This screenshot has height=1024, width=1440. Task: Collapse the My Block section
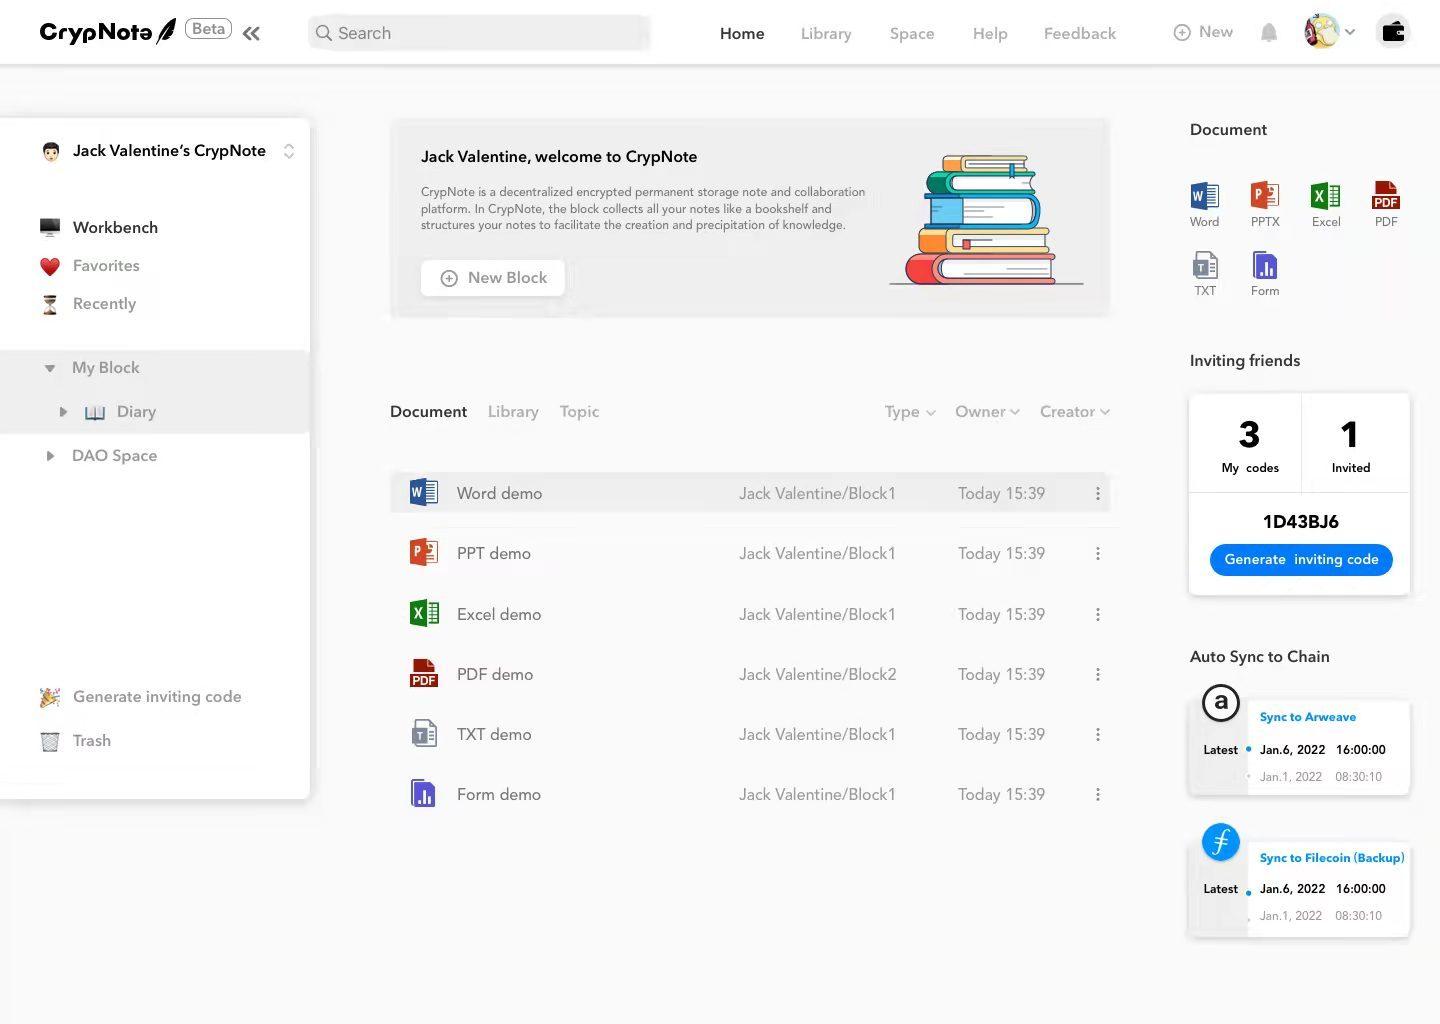click(x=50, y=368)
